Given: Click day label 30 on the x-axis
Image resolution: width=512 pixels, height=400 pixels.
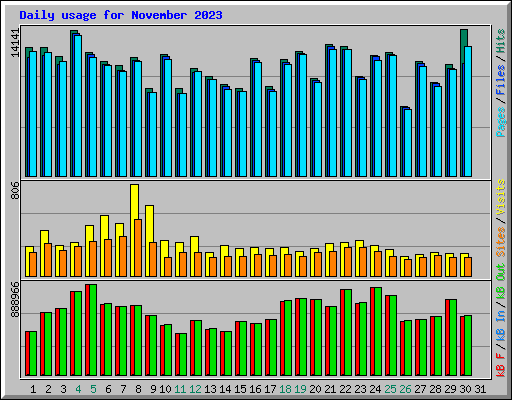Looking at the screenshot, I should point(465,389).
